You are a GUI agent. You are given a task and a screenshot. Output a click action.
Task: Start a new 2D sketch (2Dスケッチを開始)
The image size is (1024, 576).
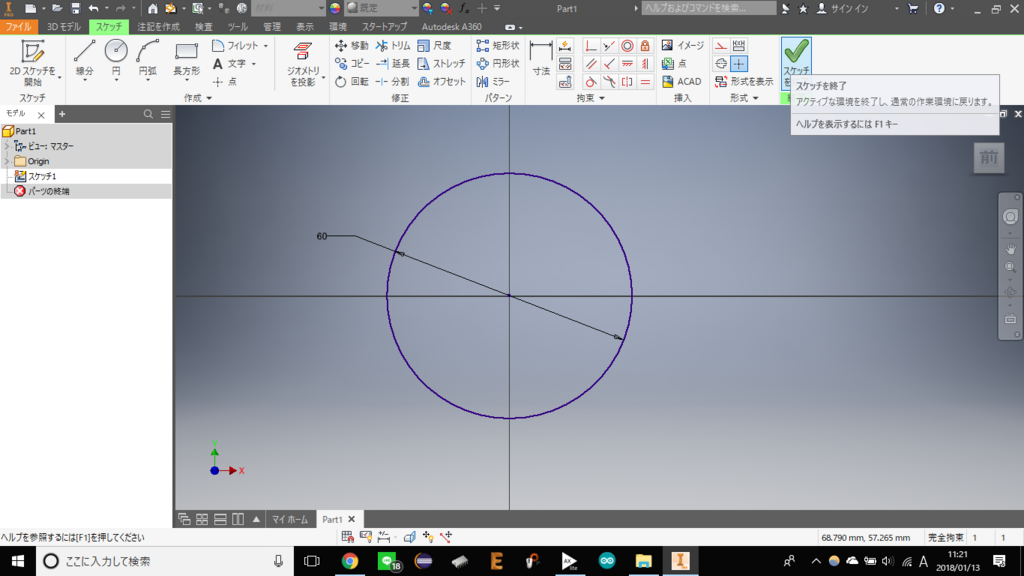coord(32,63)
